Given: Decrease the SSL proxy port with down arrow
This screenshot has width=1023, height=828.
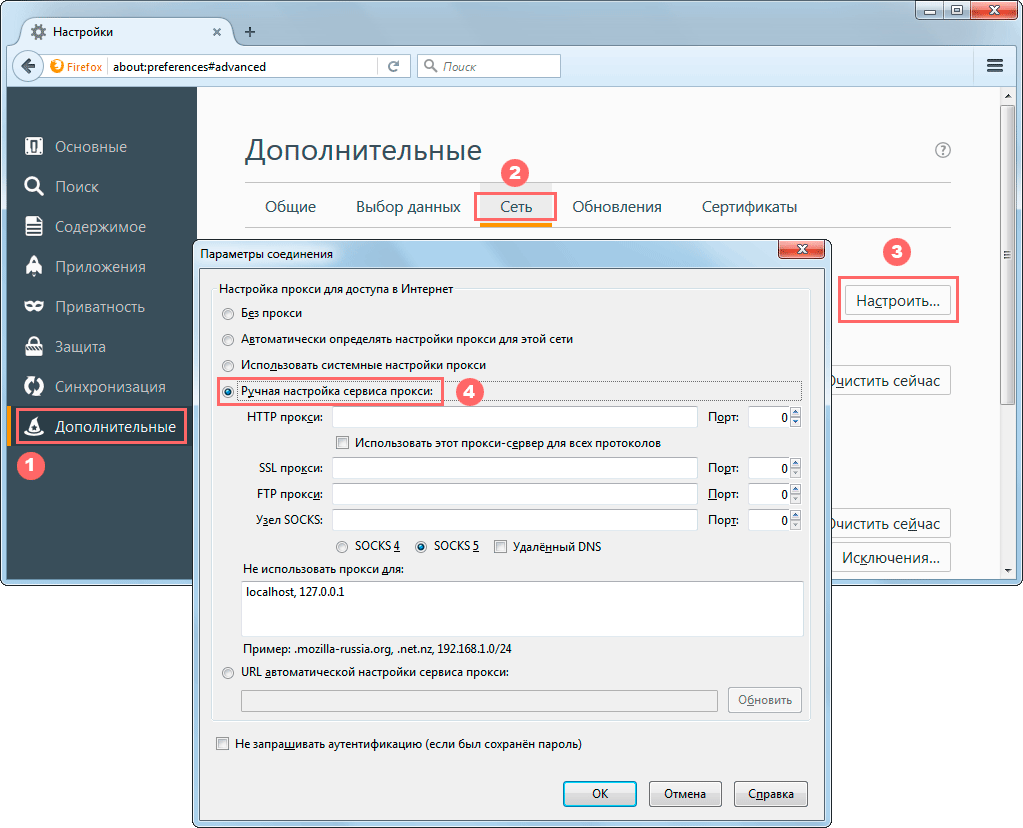Looking at the screenshot, I should pyautogui.click(x=795, y=473).
